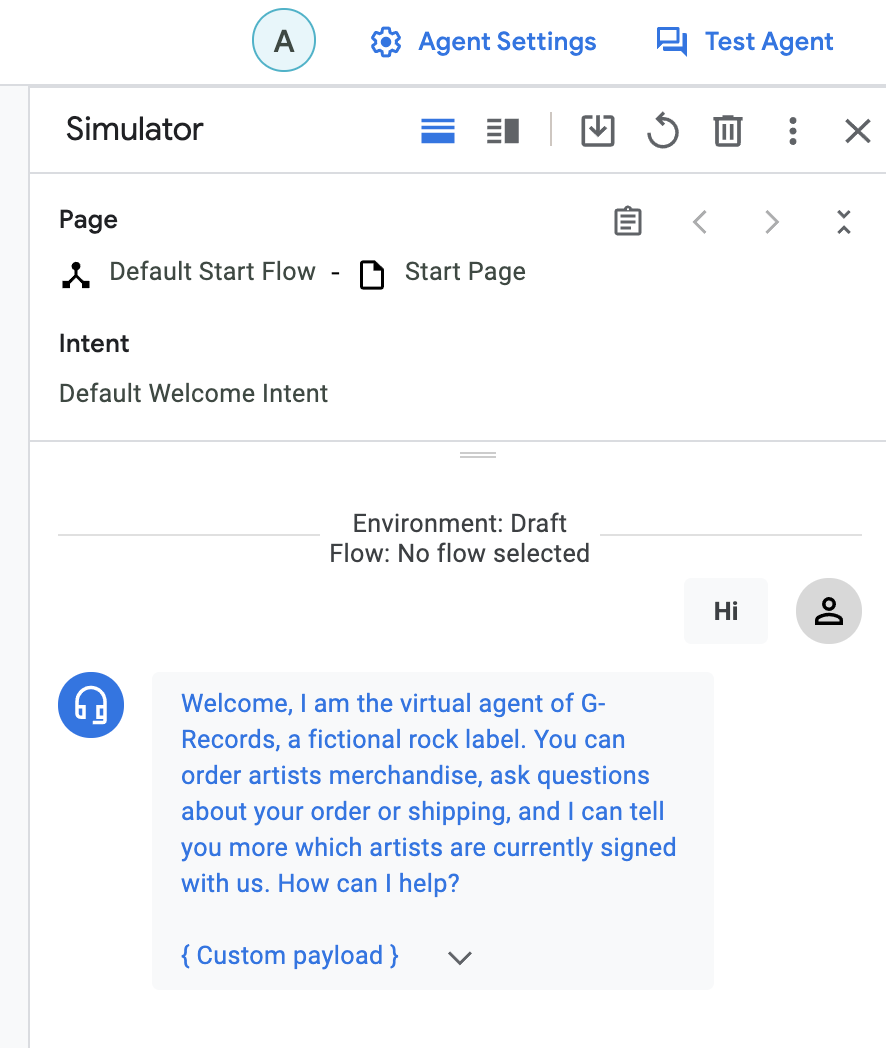Open the simulator three-dot more options menu
The height and width of the screenshot is (1048, 886).
pyautogui.click(x=792, y=131)
